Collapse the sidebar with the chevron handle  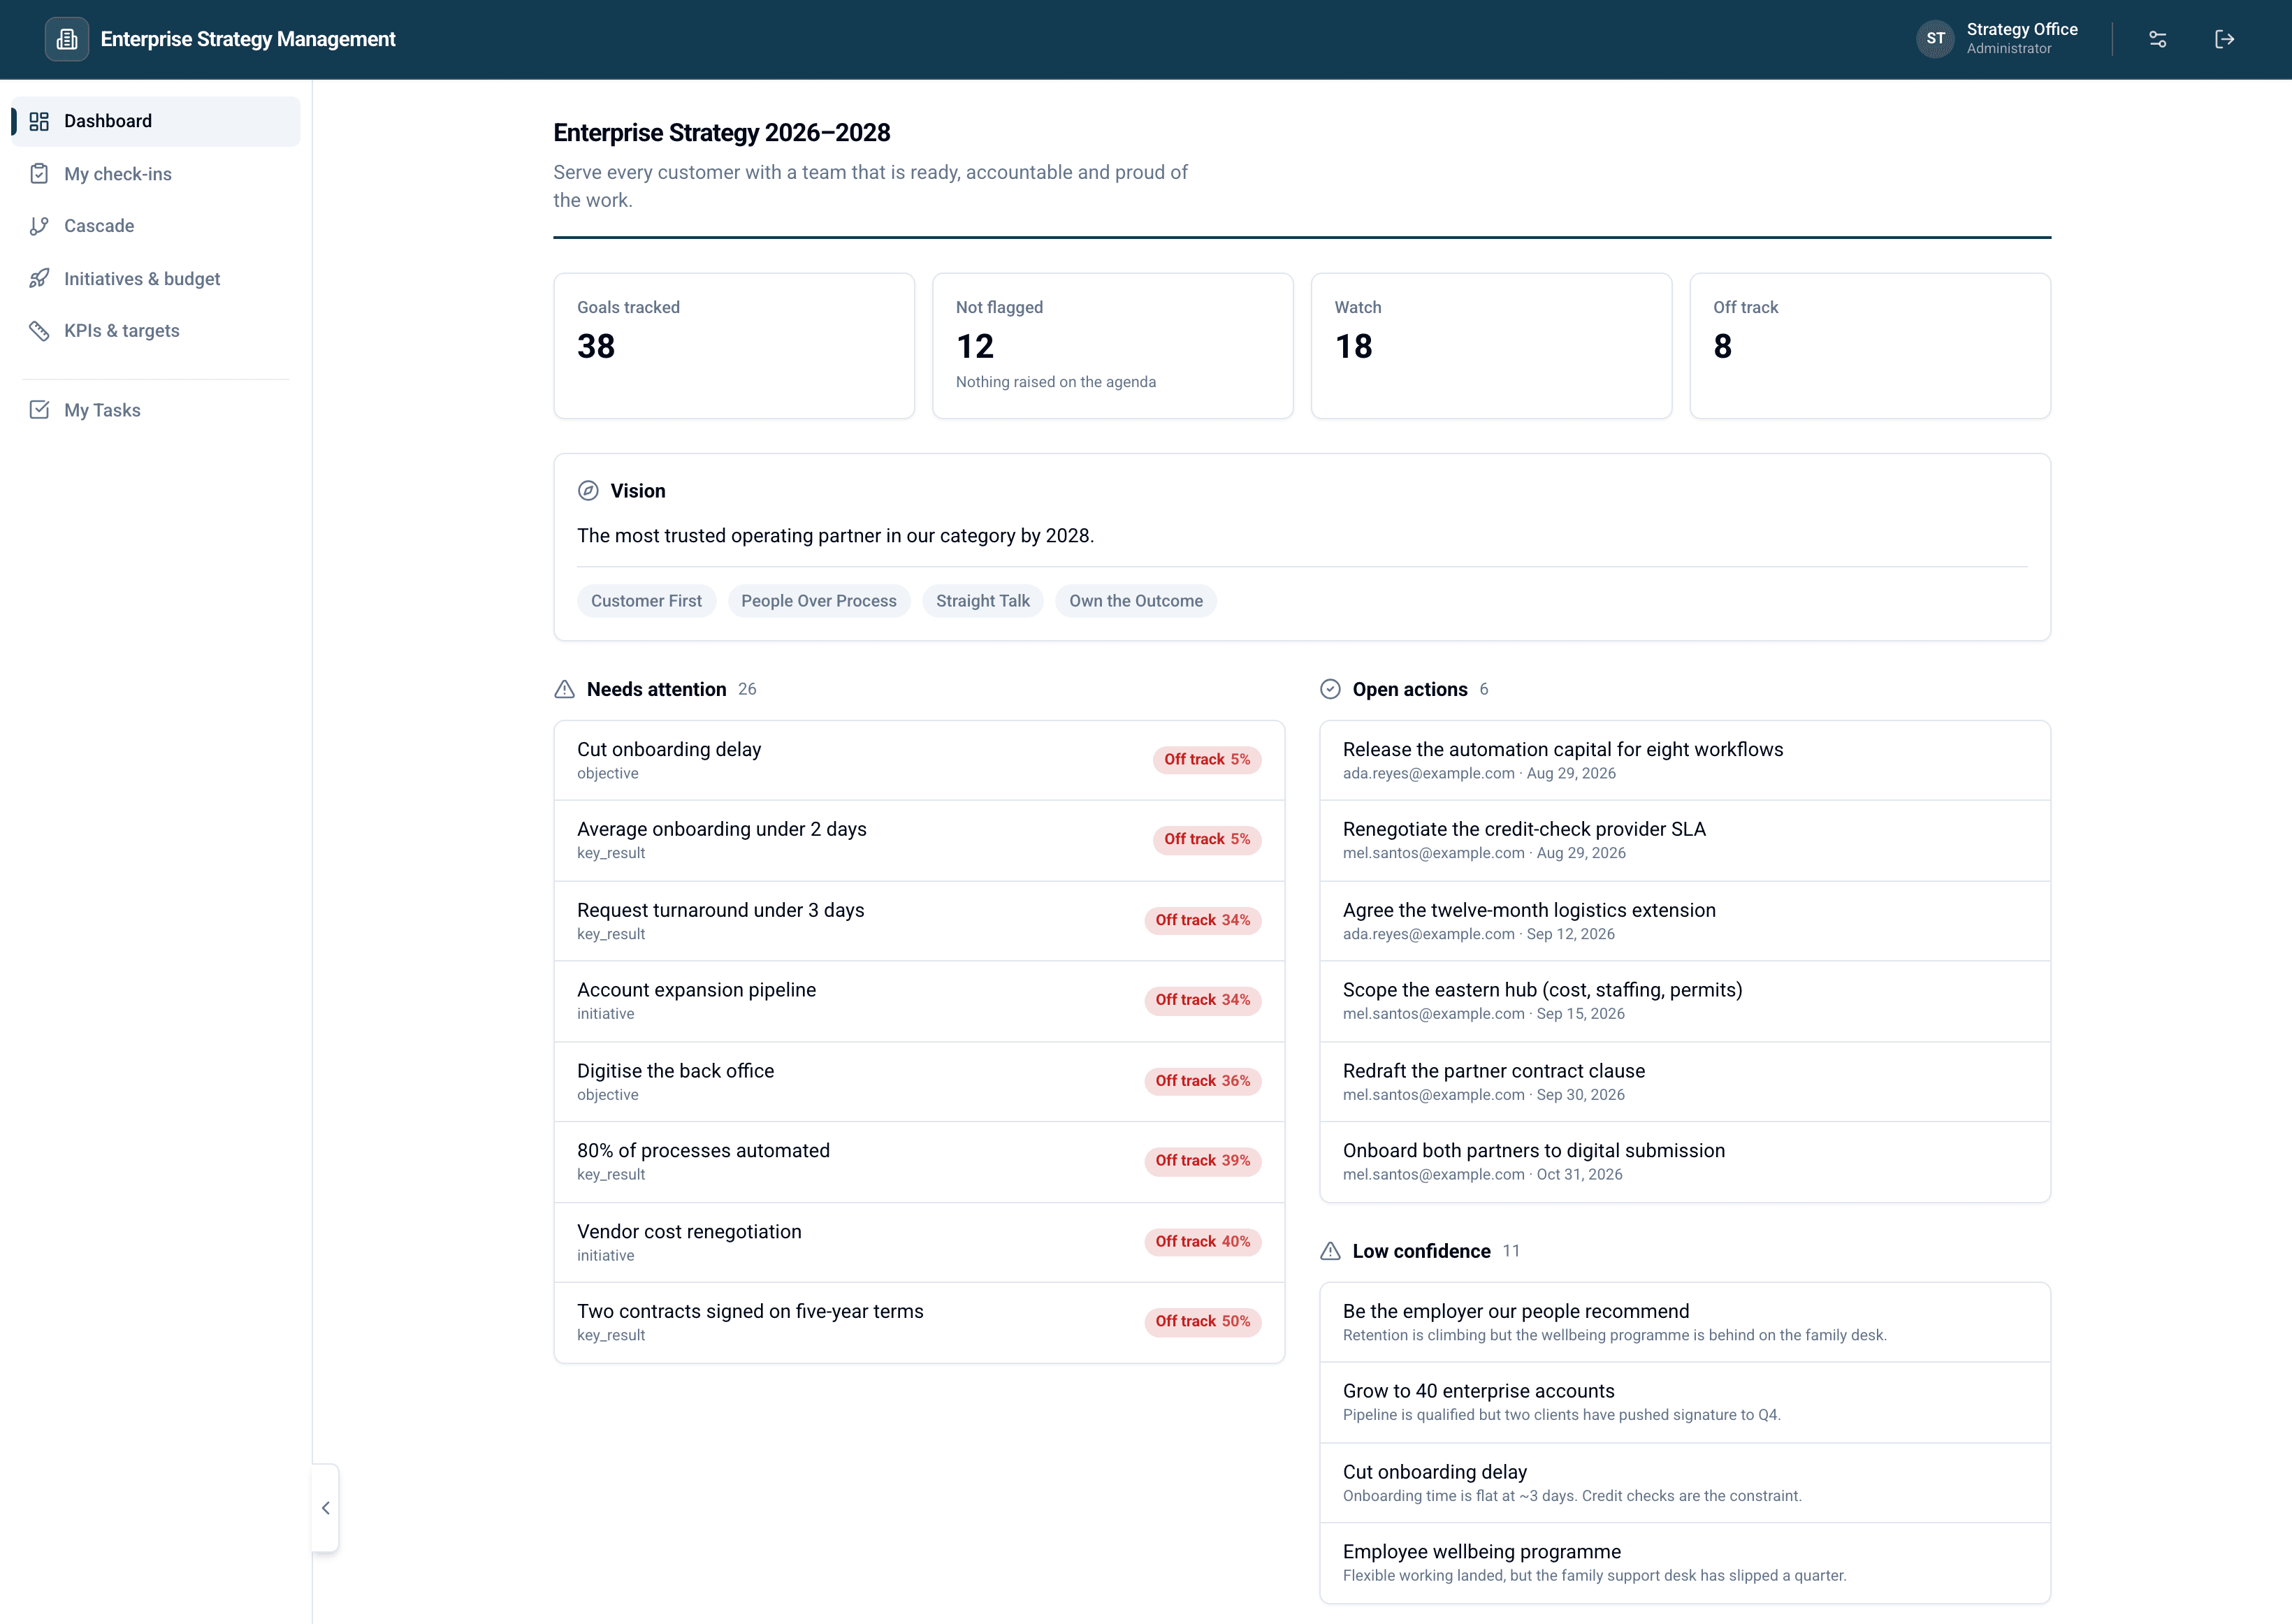coord(325,1508)
